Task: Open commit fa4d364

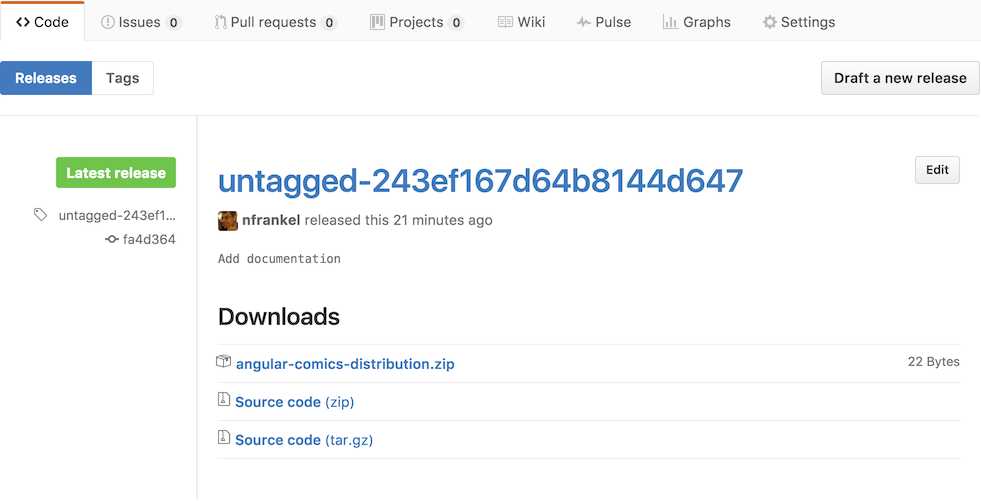Action: coord(149,239)
